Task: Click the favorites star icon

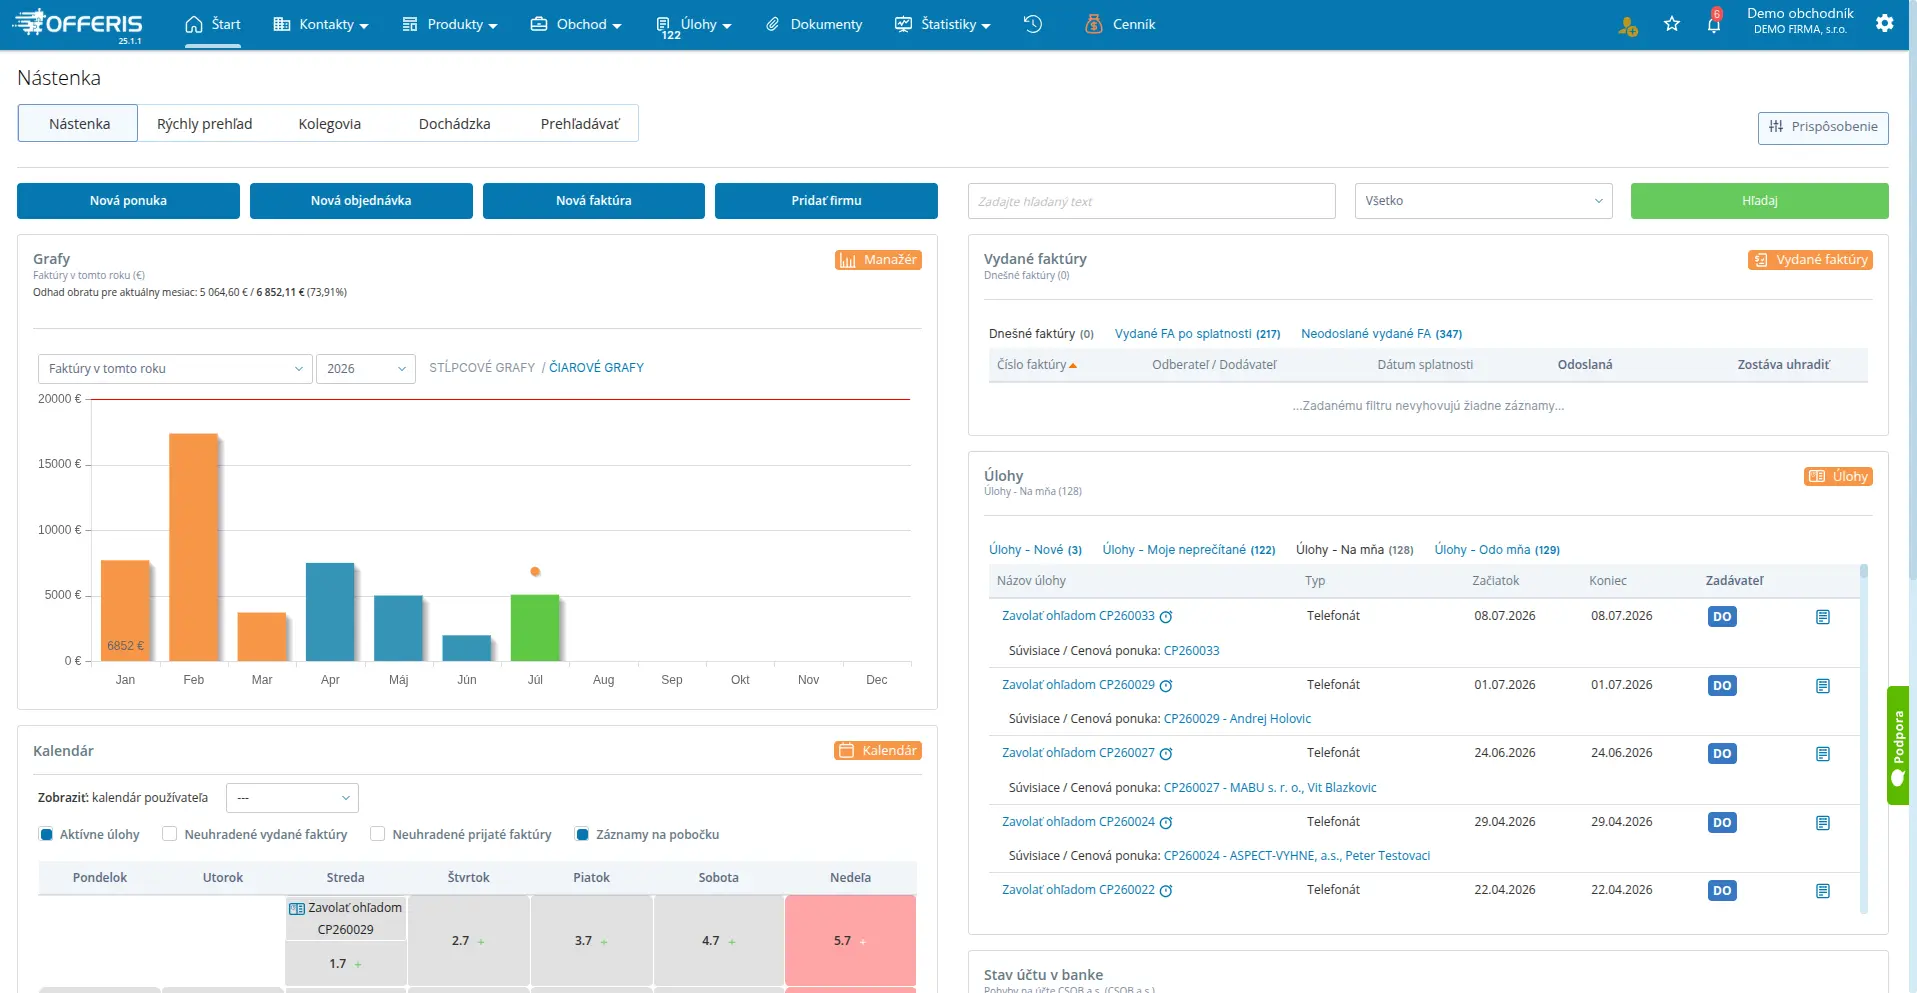Action: [1672, 24]
